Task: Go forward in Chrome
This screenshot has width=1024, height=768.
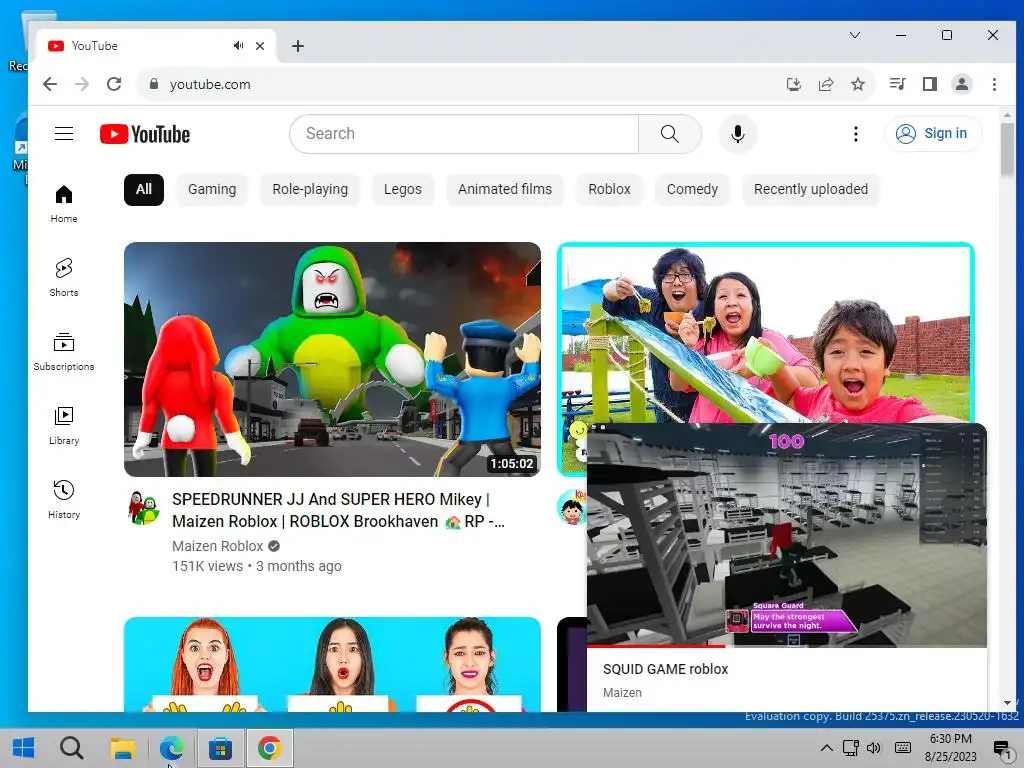Action: 82,84
